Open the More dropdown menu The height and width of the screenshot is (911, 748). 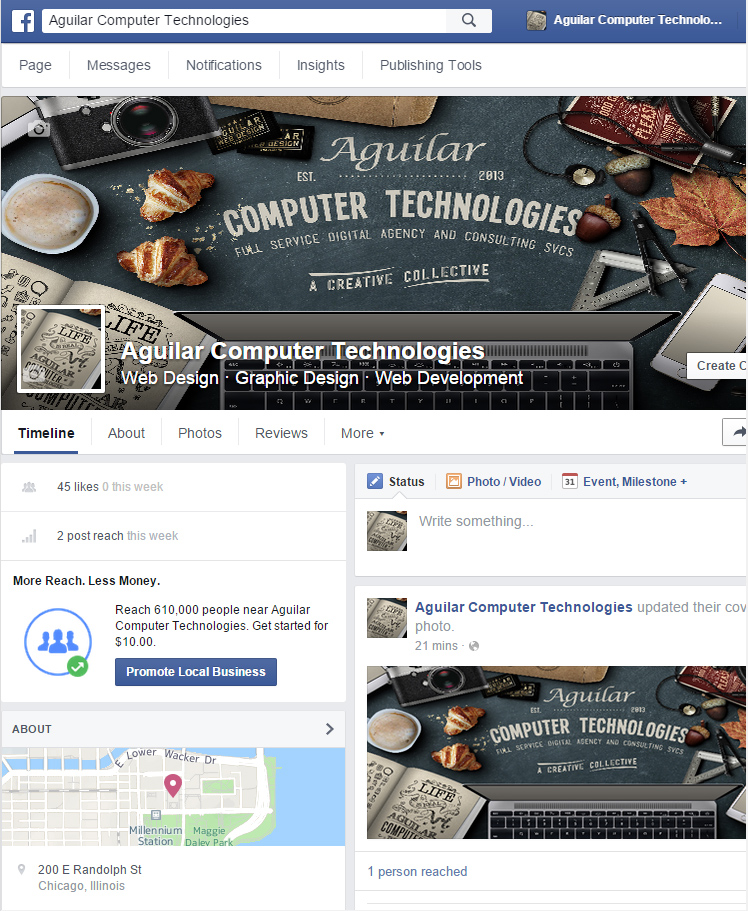tap(362, 433)
